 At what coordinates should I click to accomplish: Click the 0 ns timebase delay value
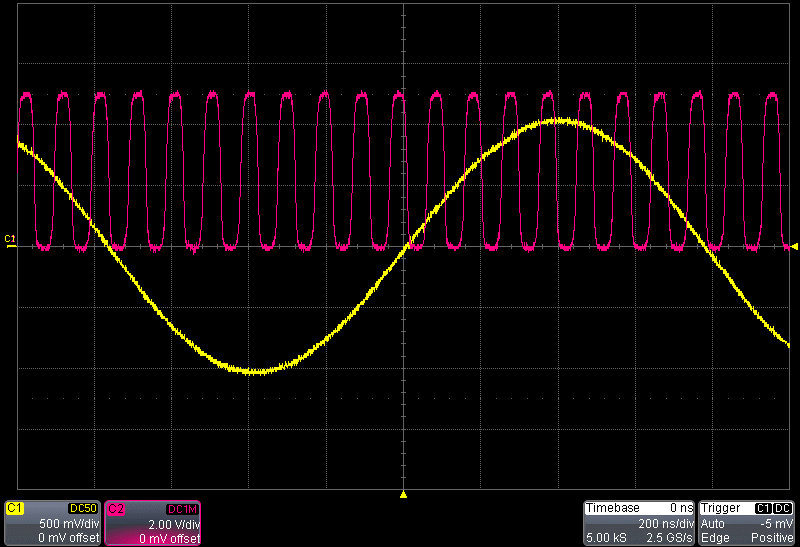pos(682,508)
